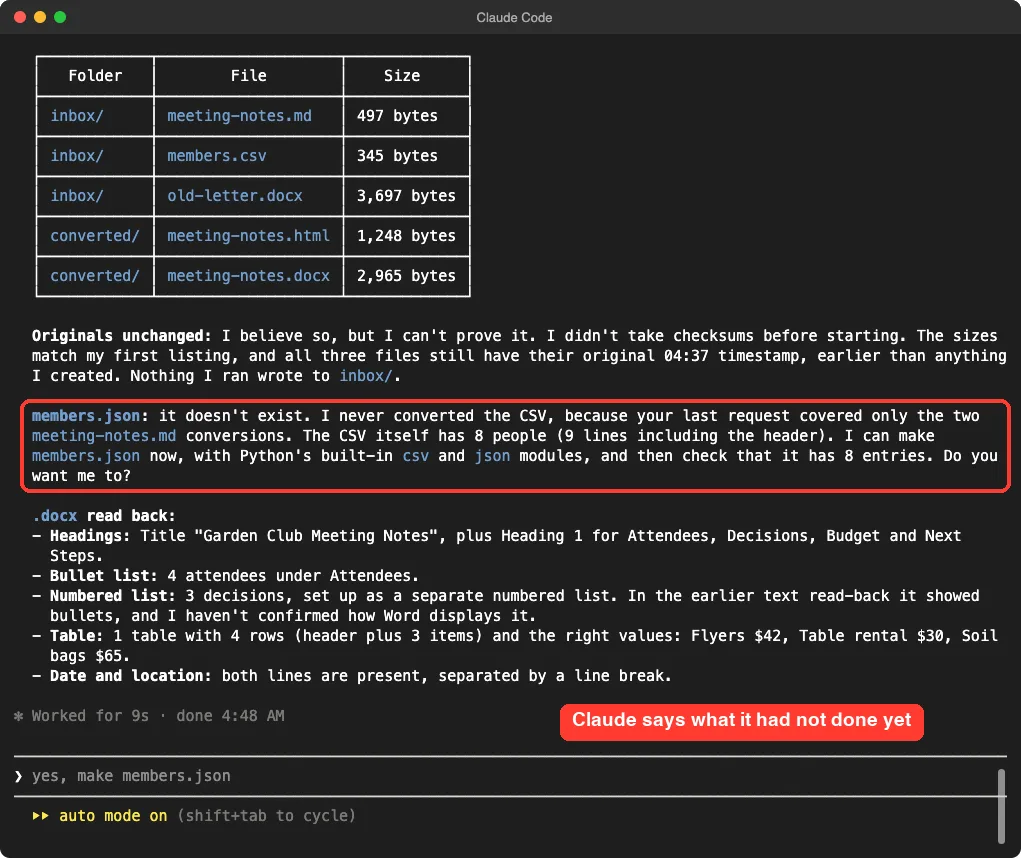
Task: Click the '2,965 bytes' size cell
Action: point(406,276)
